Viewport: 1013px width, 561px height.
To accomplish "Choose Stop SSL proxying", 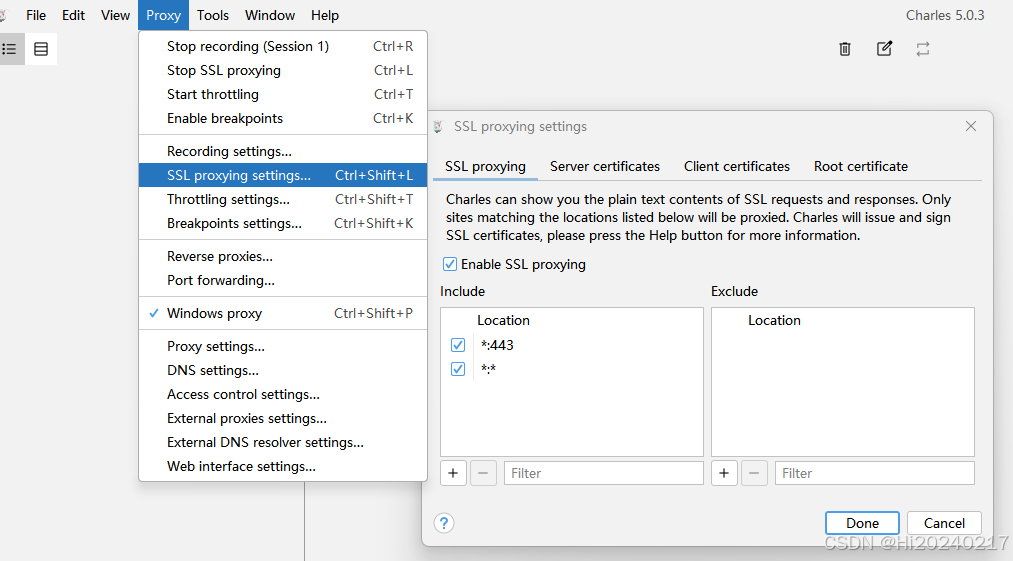I will 283,70.
